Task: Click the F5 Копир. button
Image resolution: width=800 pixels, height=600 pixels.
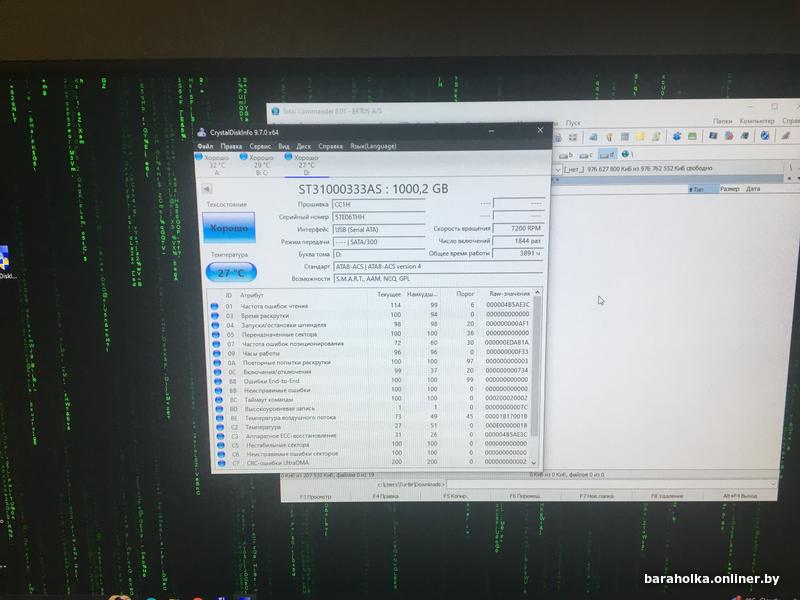Action: (455, 496)
